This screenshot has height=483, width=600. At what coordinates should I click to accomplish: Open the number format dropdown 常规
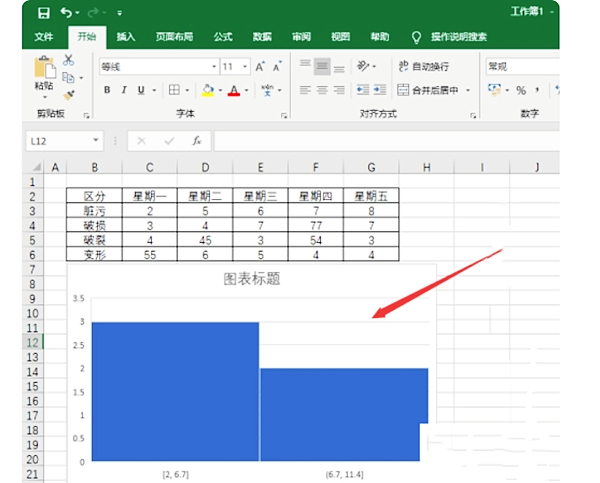pos(520,67)
